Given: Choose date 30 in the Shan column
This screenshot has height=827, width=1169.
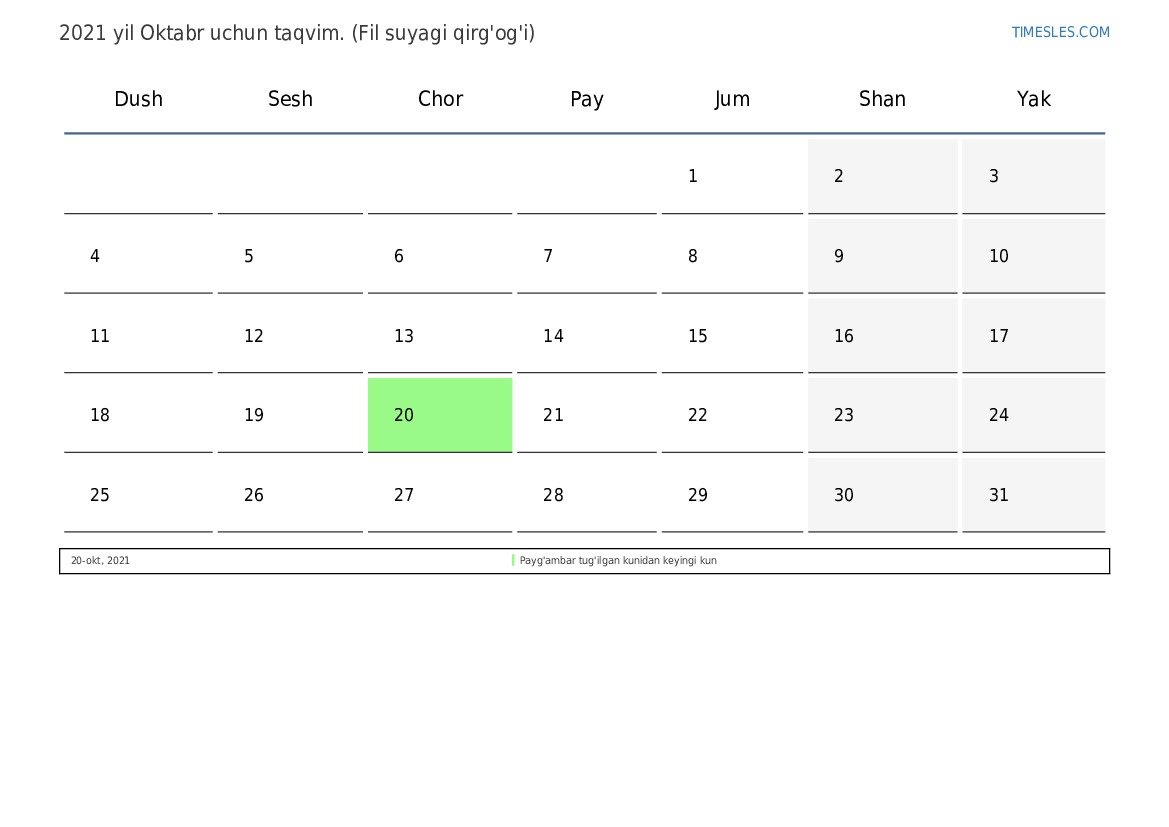Looking at the screenshot, I should (x=883, y=494).
